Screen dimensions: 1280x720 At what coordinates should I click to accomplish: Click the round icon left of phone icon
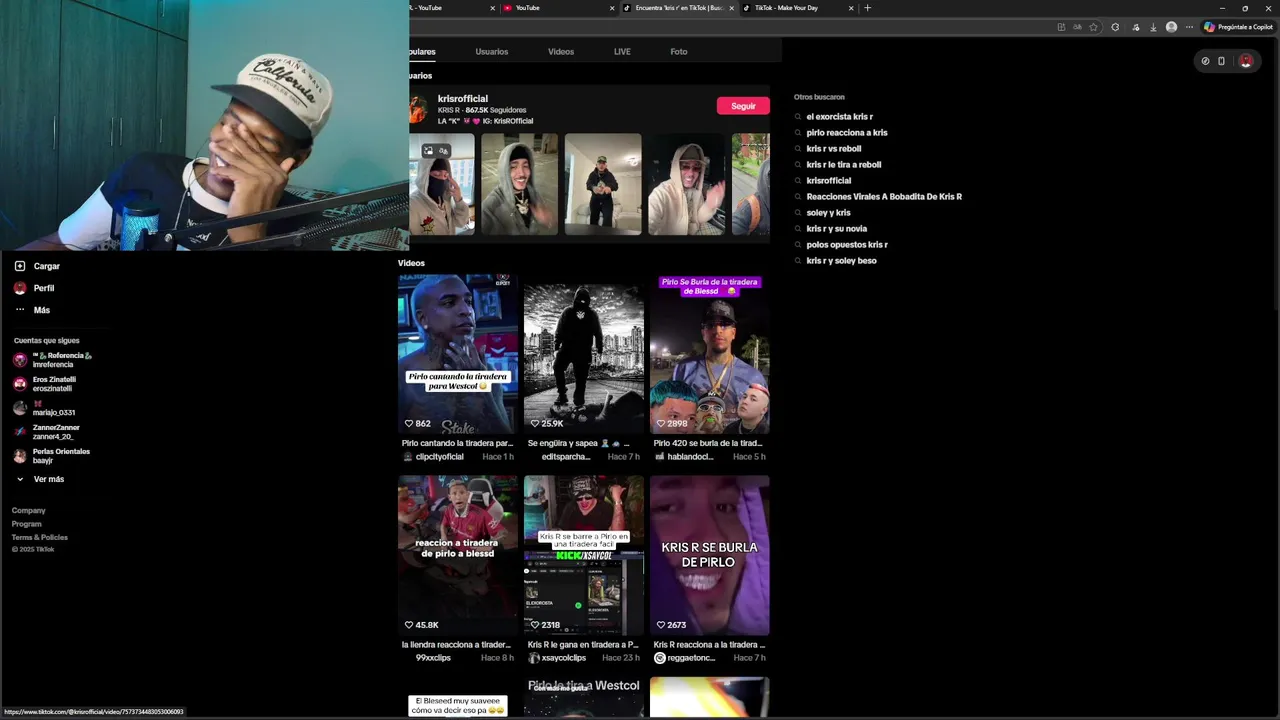coord(1205,61)
